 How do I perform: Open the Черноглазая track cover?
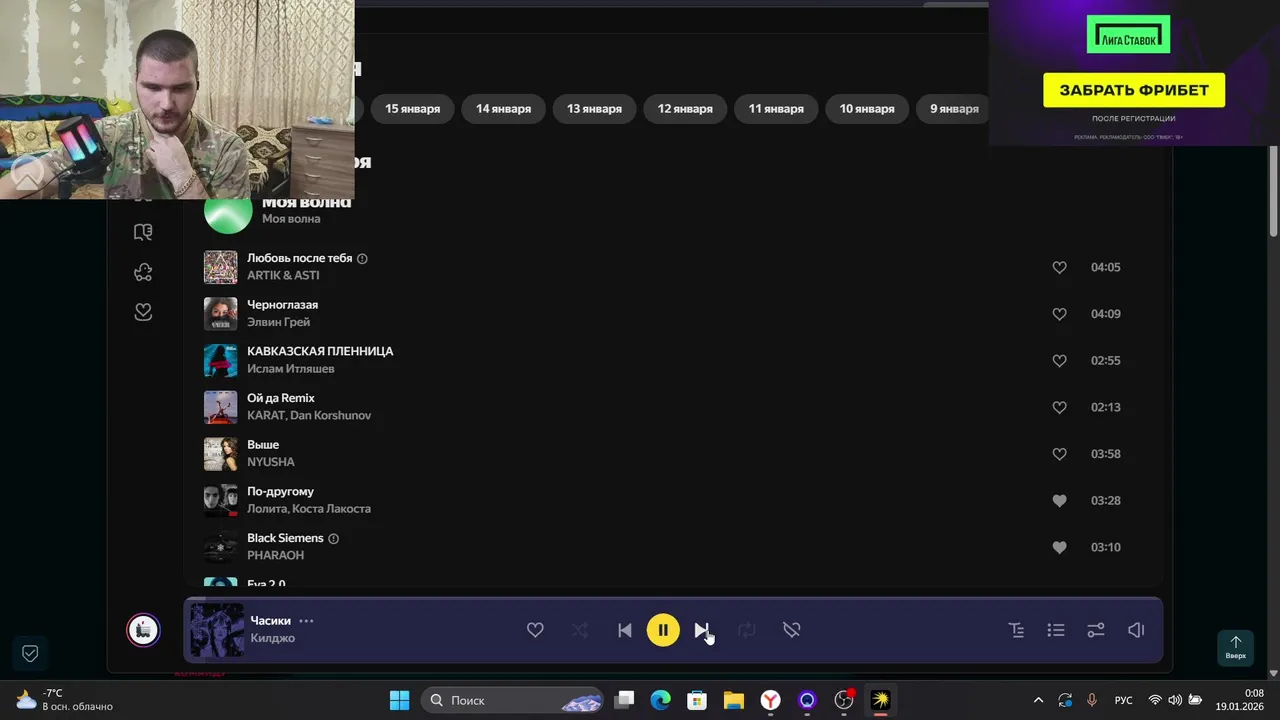[221, 314]
